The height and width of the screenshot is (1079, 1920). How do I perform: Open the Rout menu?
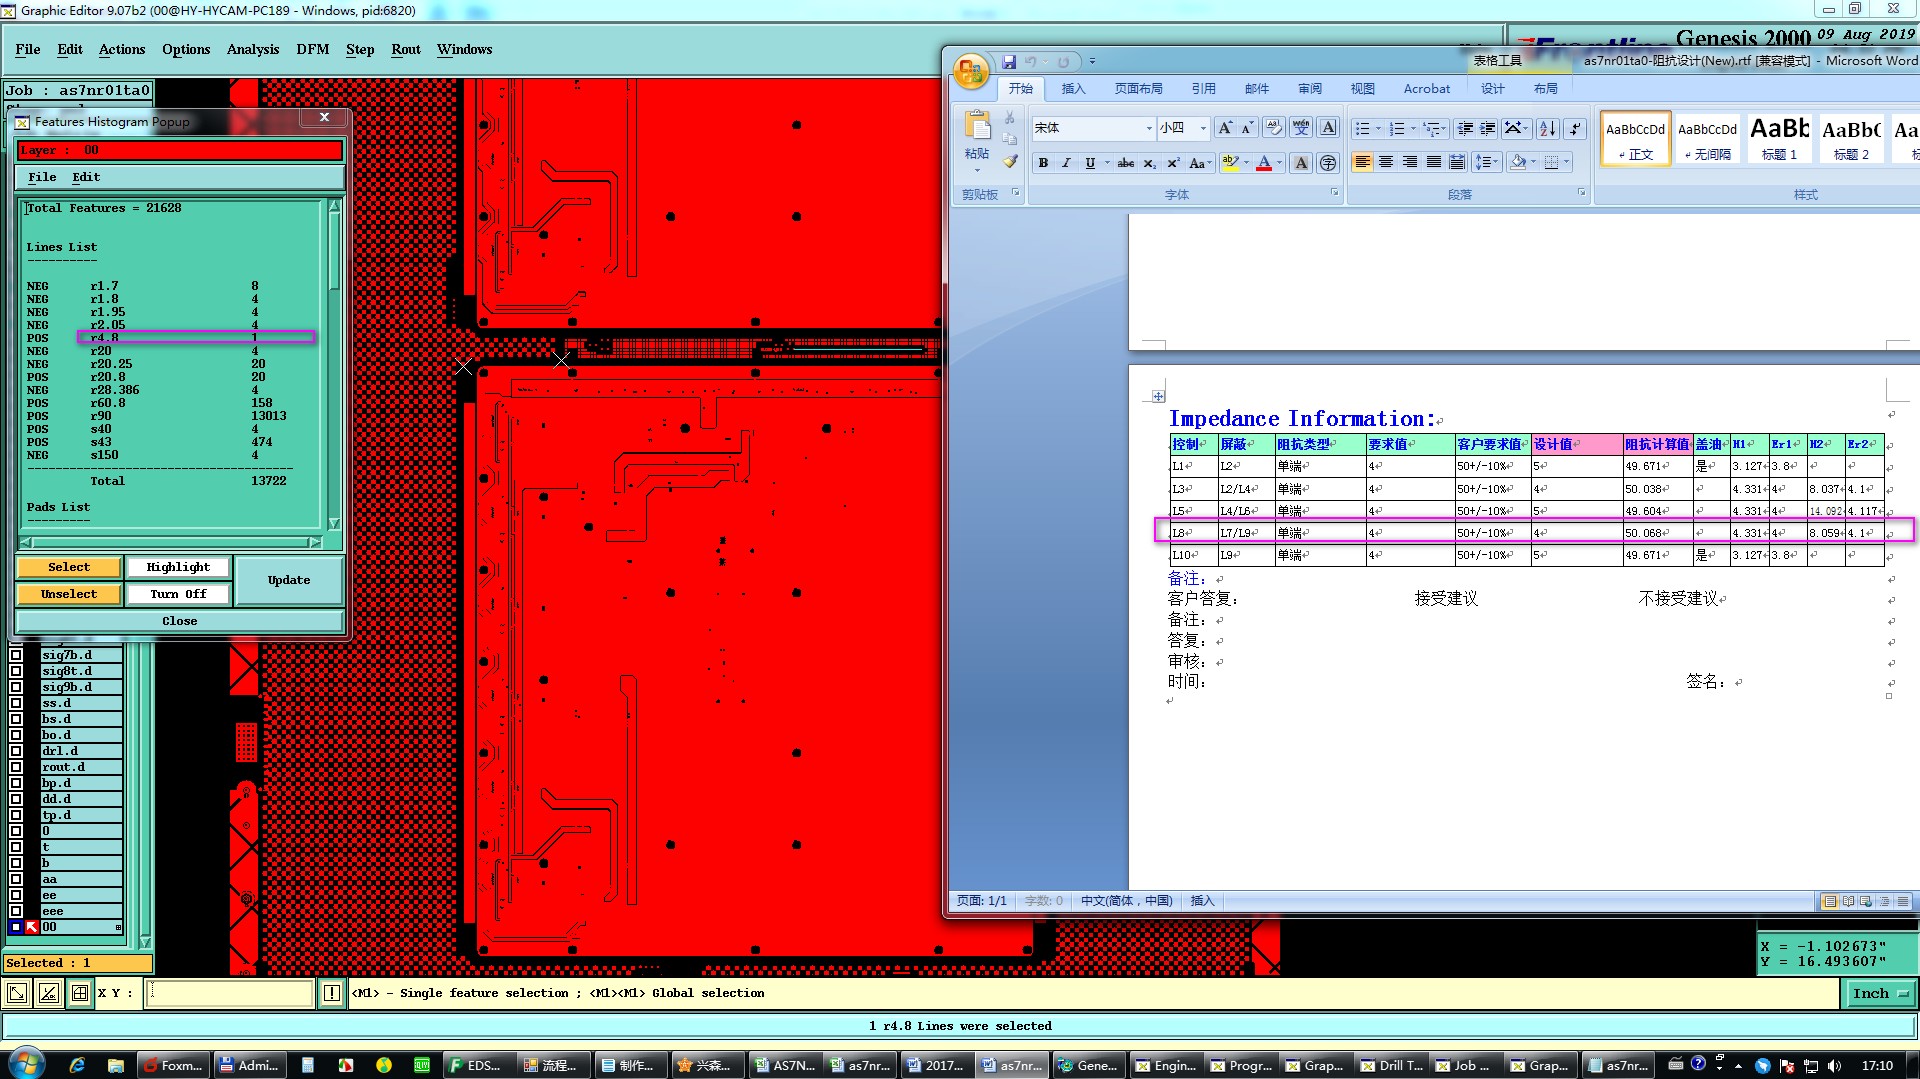point(406,49)
